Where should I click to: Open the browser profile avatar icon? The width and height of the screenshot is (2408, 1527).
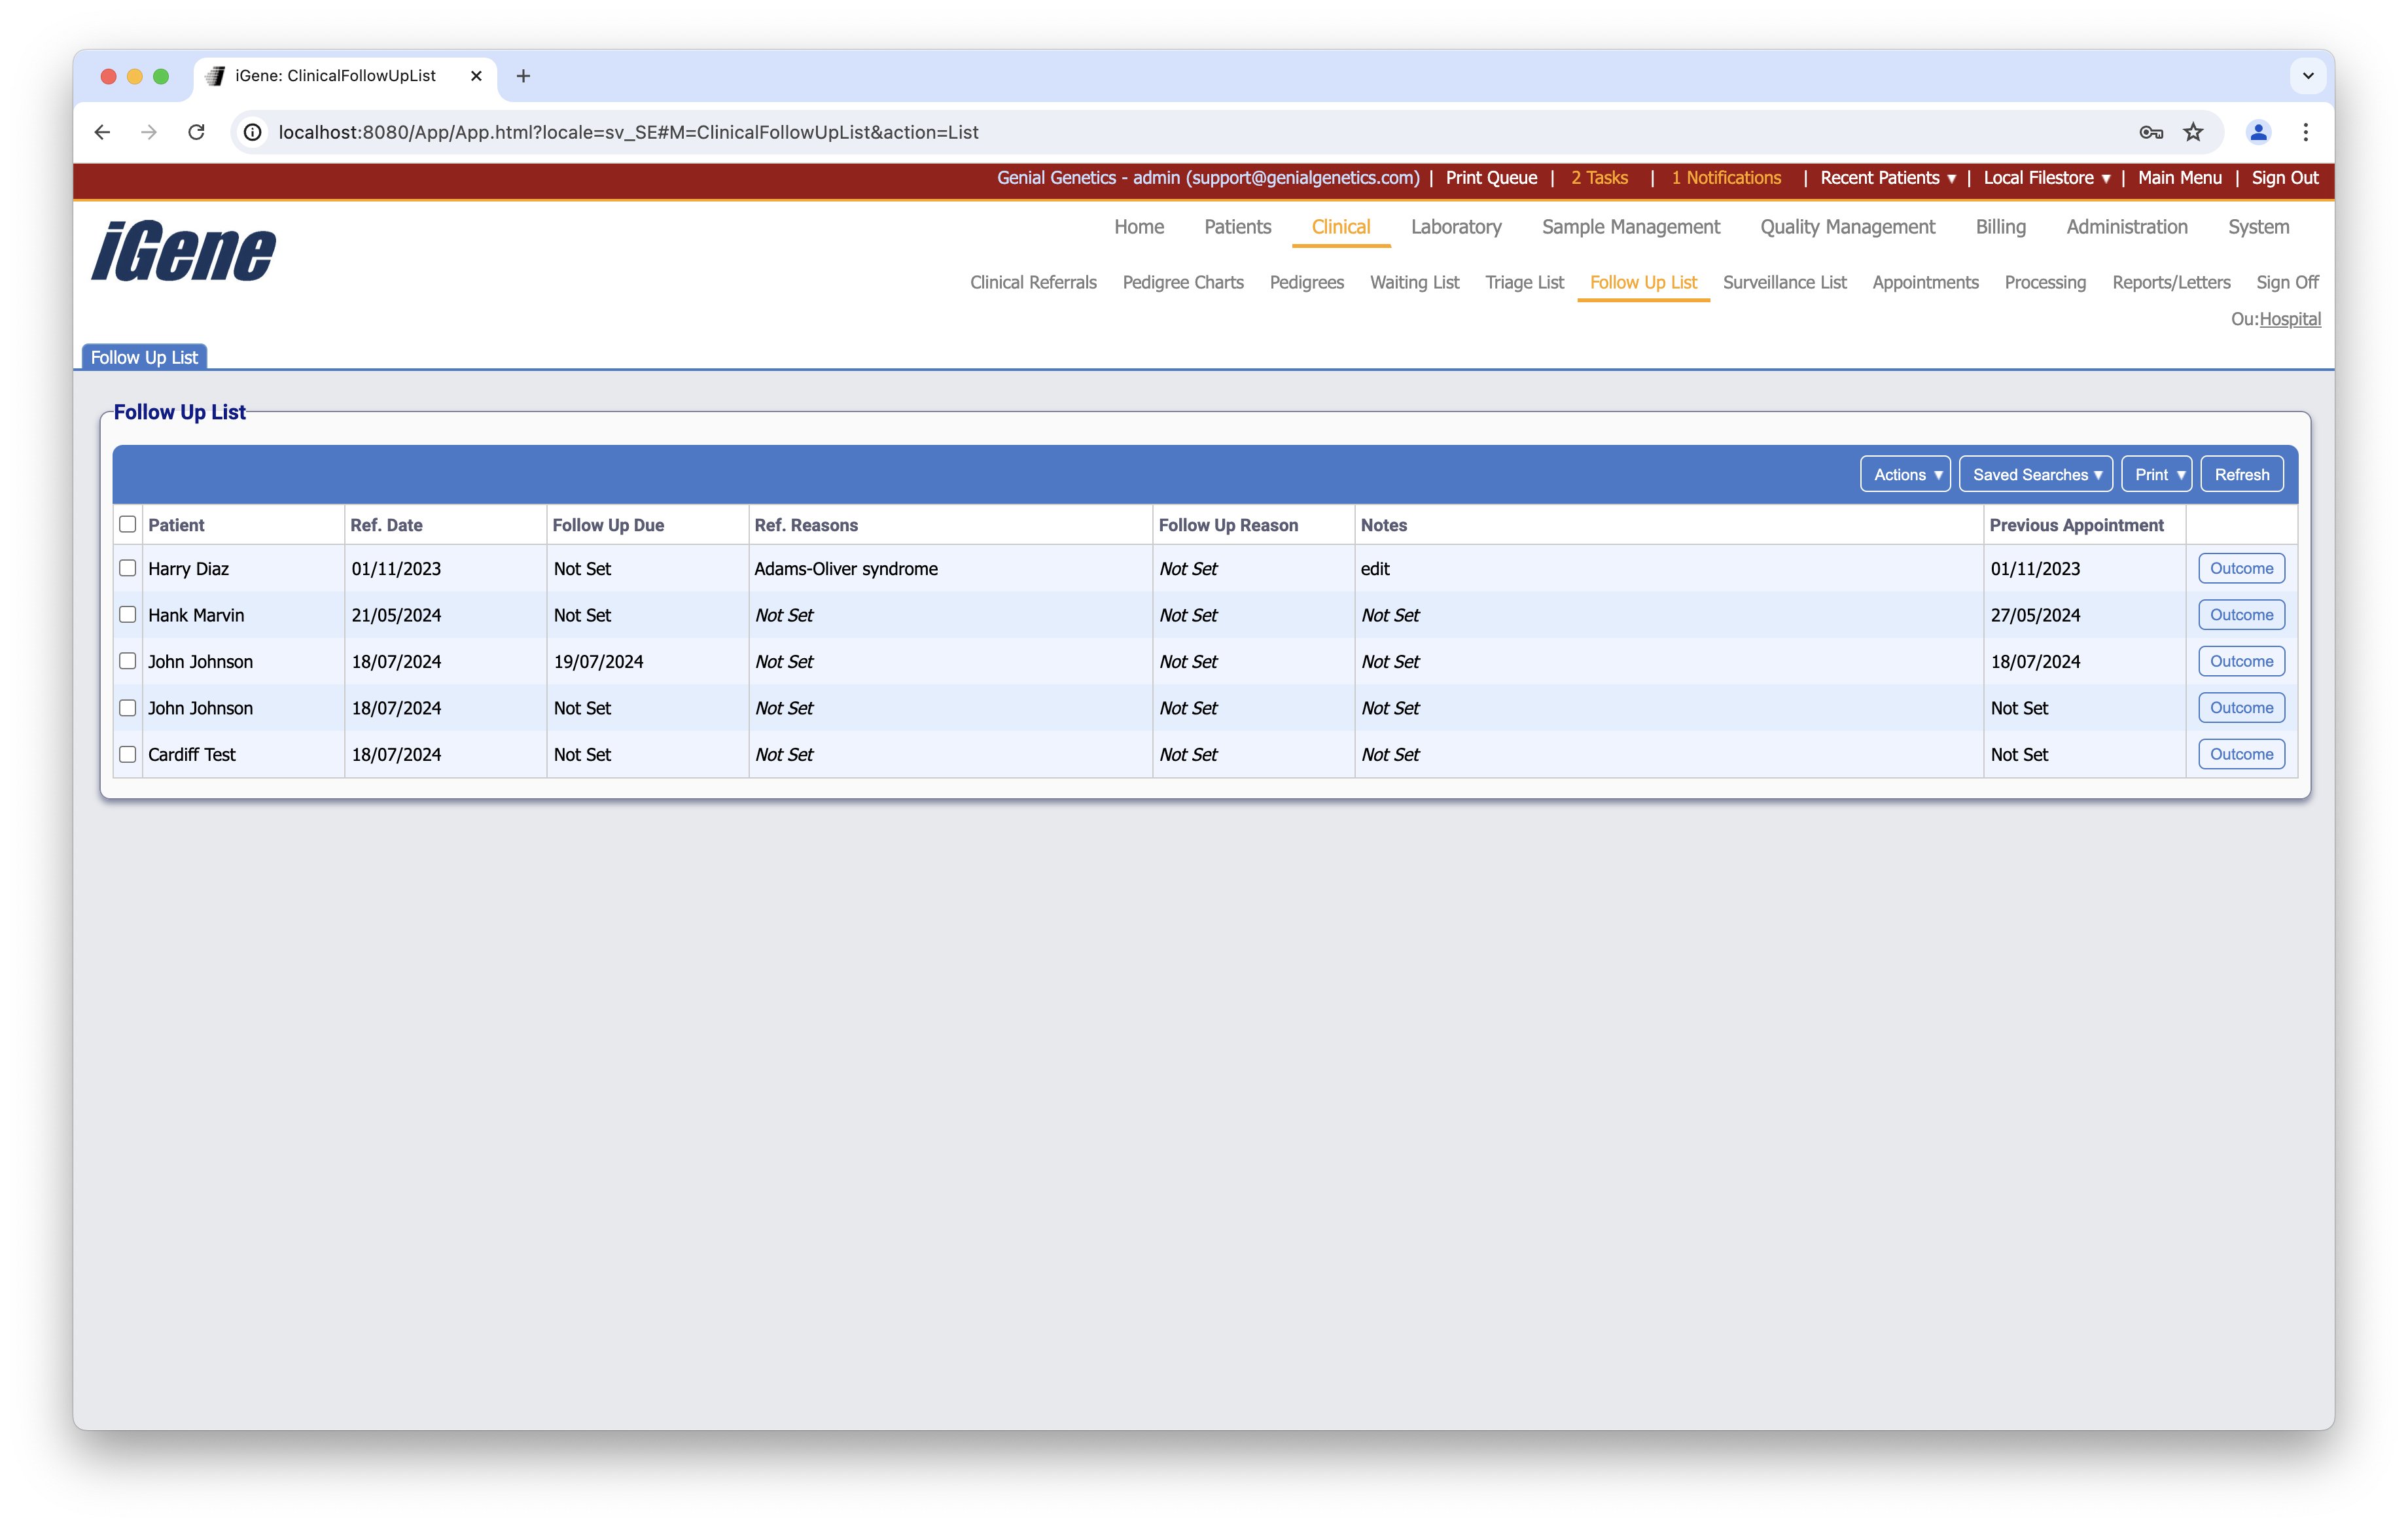tap(2258, 132)
